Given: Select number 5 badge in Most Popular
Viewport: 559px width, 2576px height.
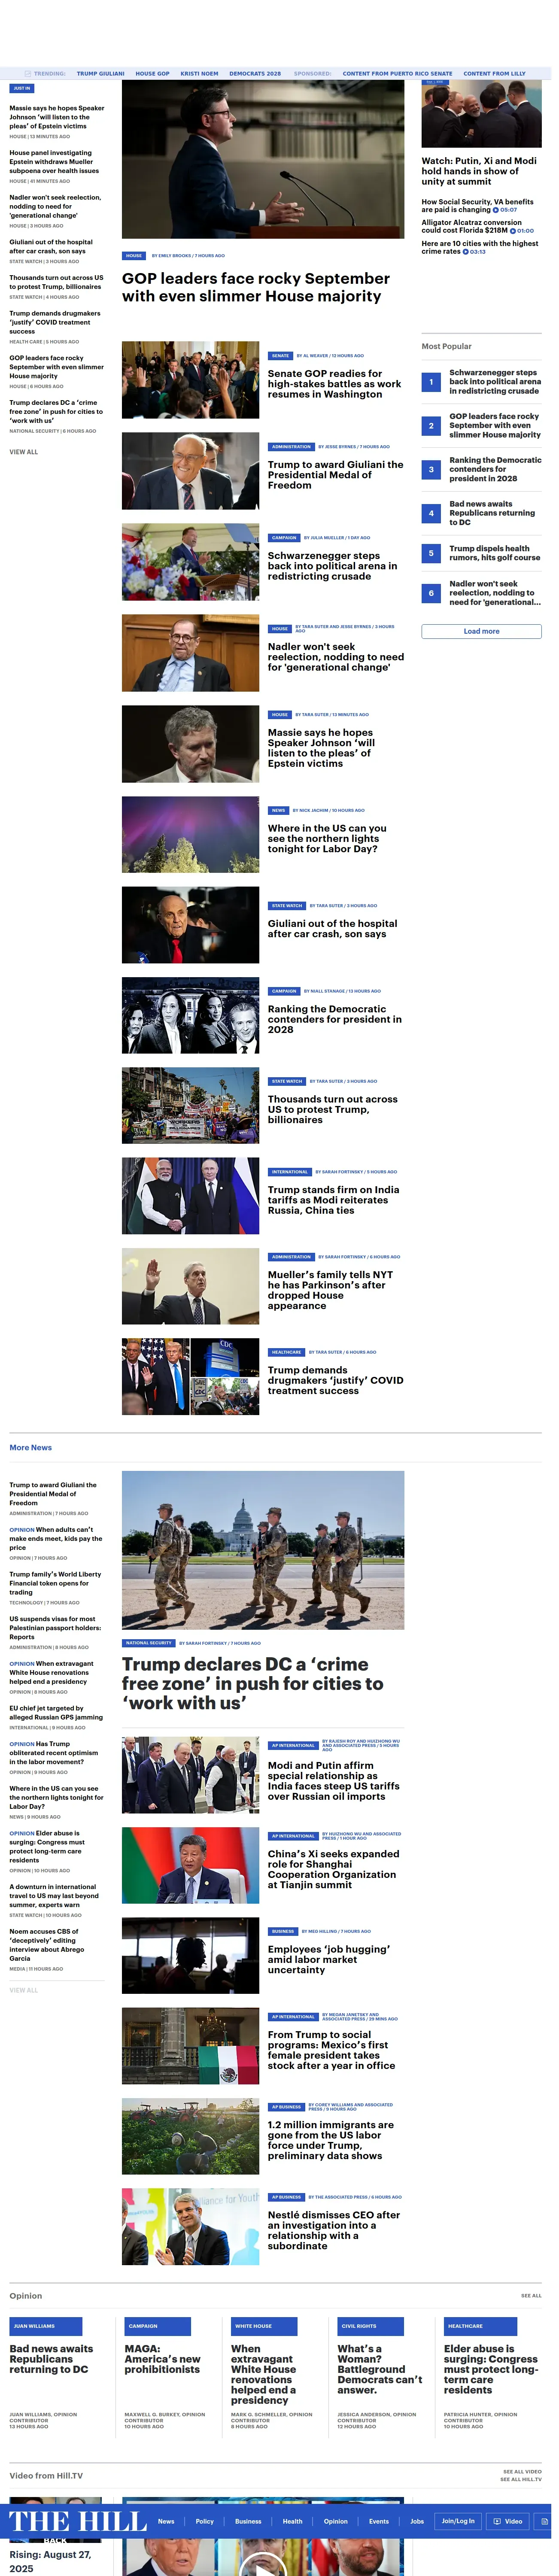Looking at the screenshot, I should (x=431, y=553).
